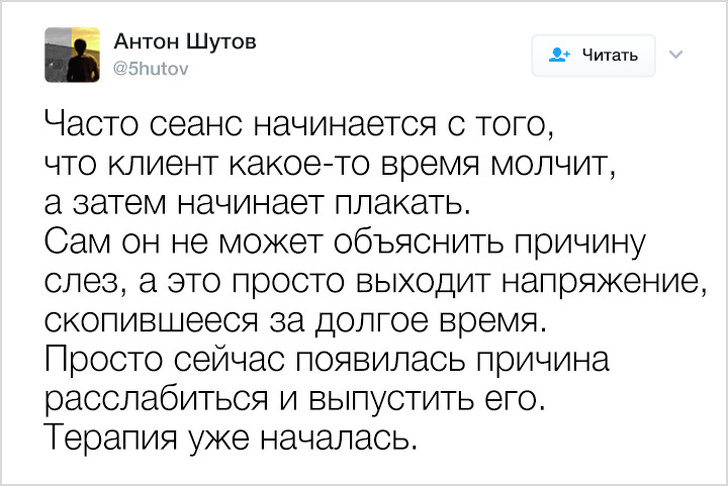
Task: Click the line 'расслабиться и выпустить его'
Action: click(x=297, y=399)
